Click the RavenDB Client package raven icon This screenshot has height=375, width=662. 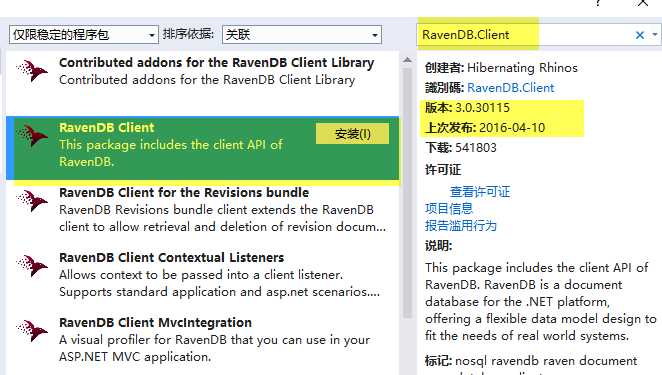(32, 136)
